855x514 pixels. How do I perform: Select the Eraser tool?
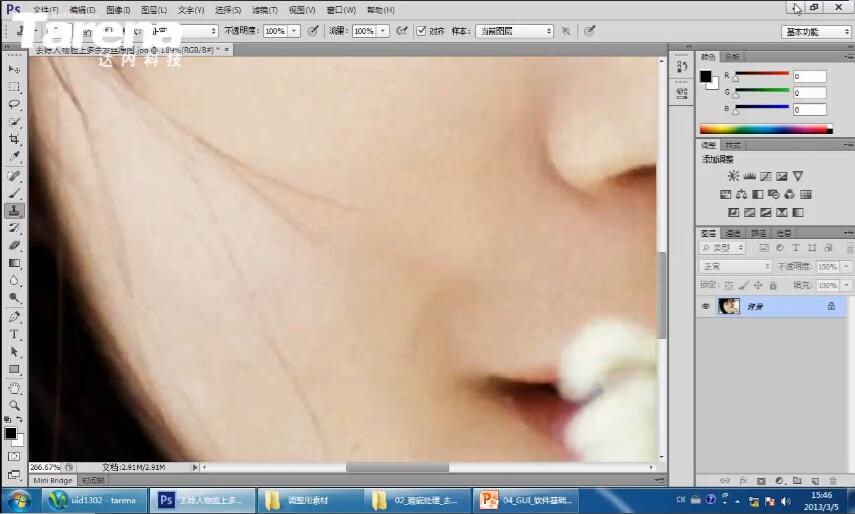tap(14, 245)
